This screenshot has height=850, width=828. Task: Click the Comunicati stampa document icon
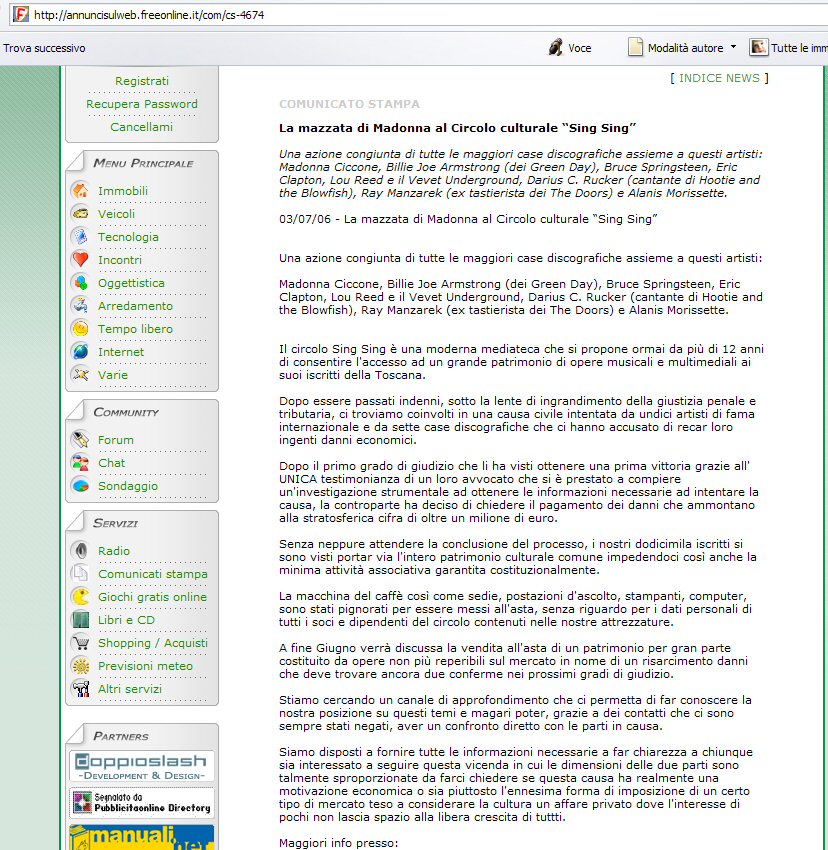tap(80, 573)
